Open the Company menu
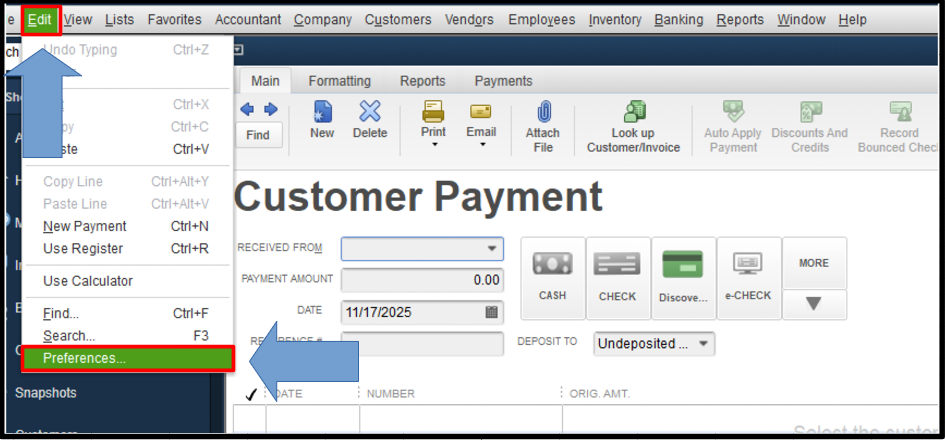Image resolution: width=945 pixels, height=440 pixels. (x=323, y=20)
